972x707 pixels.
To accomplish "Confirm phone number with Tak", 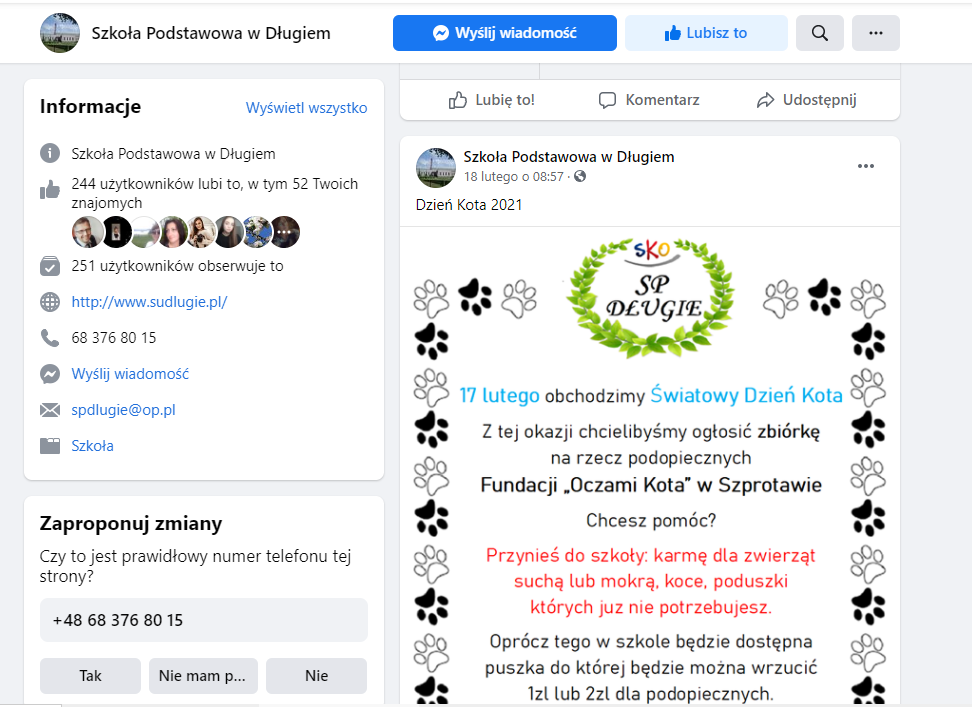I will (91, 675).
